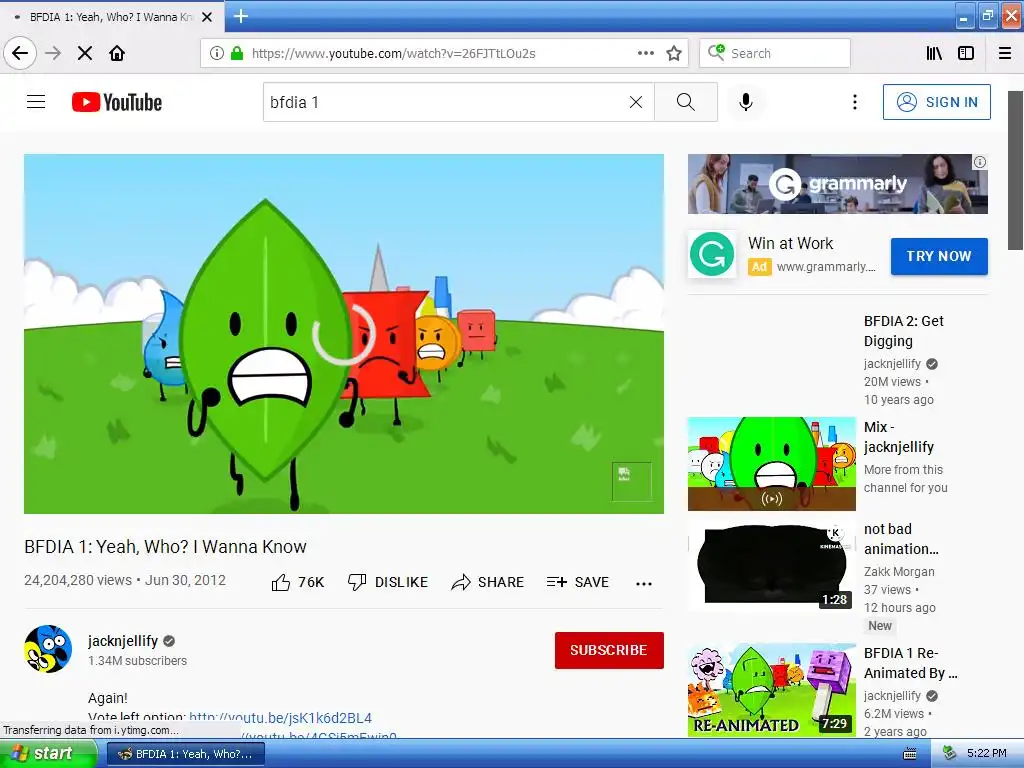This screenshot has width=1024, height=768.
Task: Open BFDIA 1 Re-Animated By title
Action: [x=910, y=663]
